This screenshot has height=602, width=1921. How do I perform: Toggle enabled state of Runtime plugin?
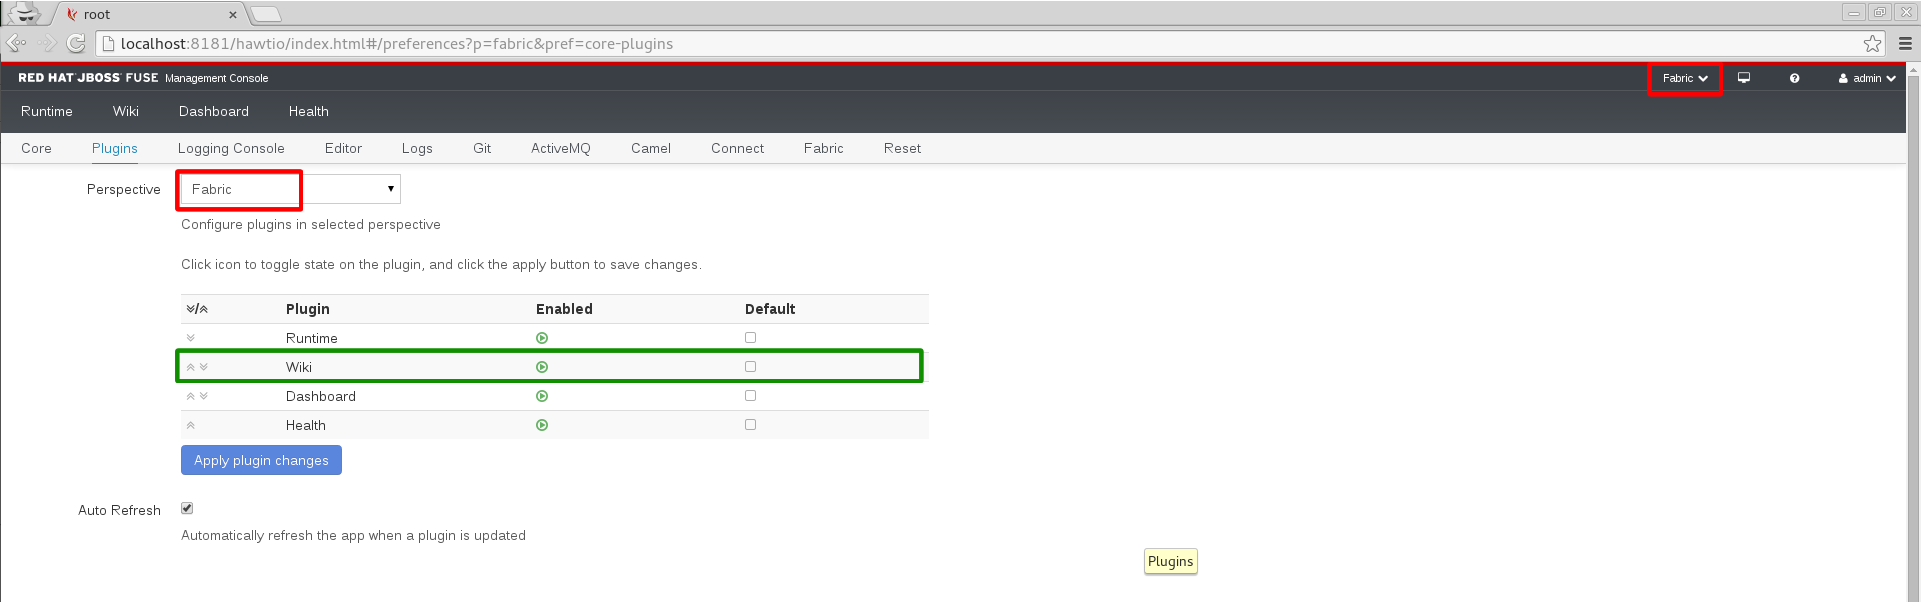[x=542, y=338]
